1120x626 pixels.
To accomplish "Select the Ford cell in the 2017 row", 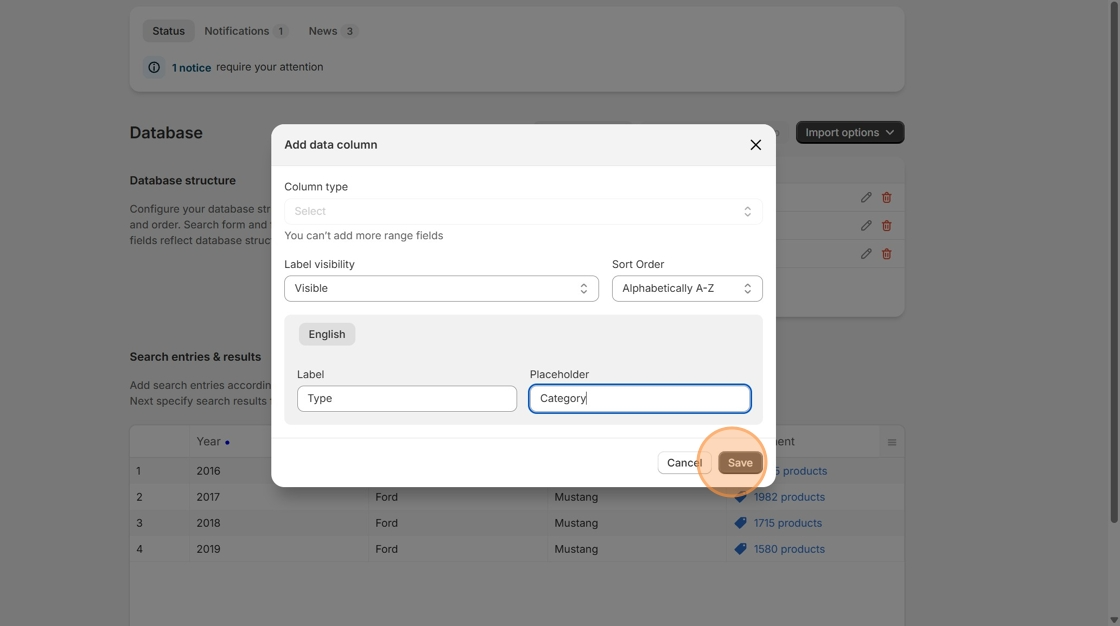I will (x=458, y=497).
